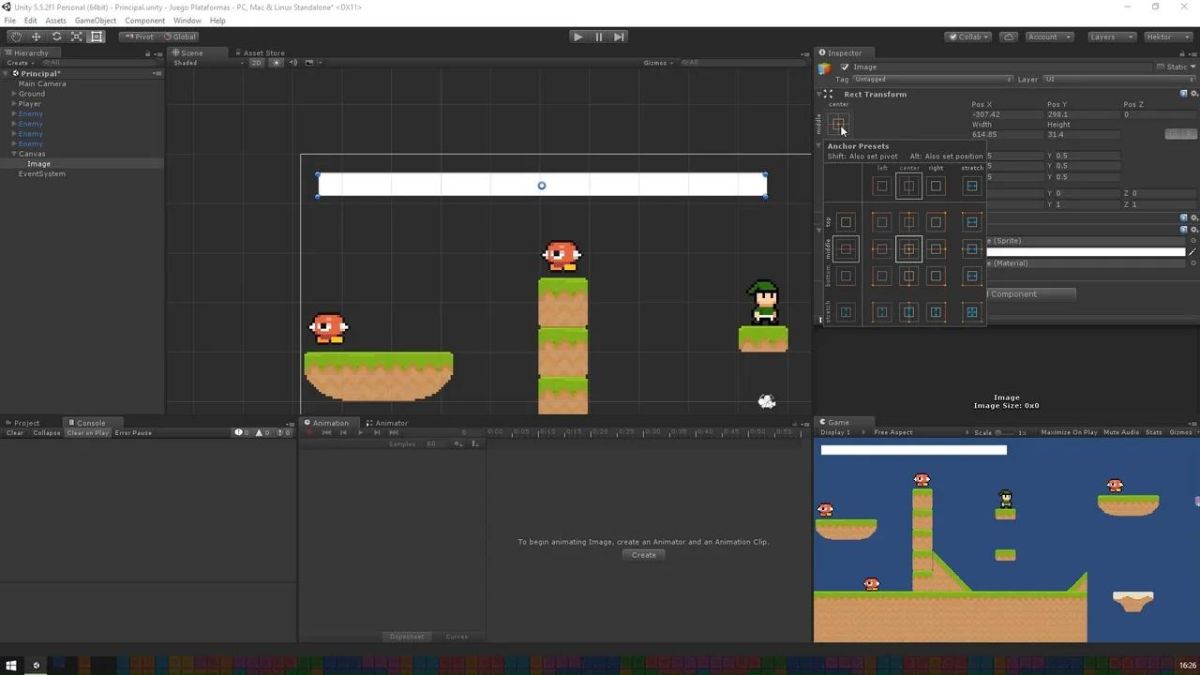Open the Layers dropdown in toolbar
Image resolution: width=1200 pixels, height=675 pixels.
click(1110, 37)
